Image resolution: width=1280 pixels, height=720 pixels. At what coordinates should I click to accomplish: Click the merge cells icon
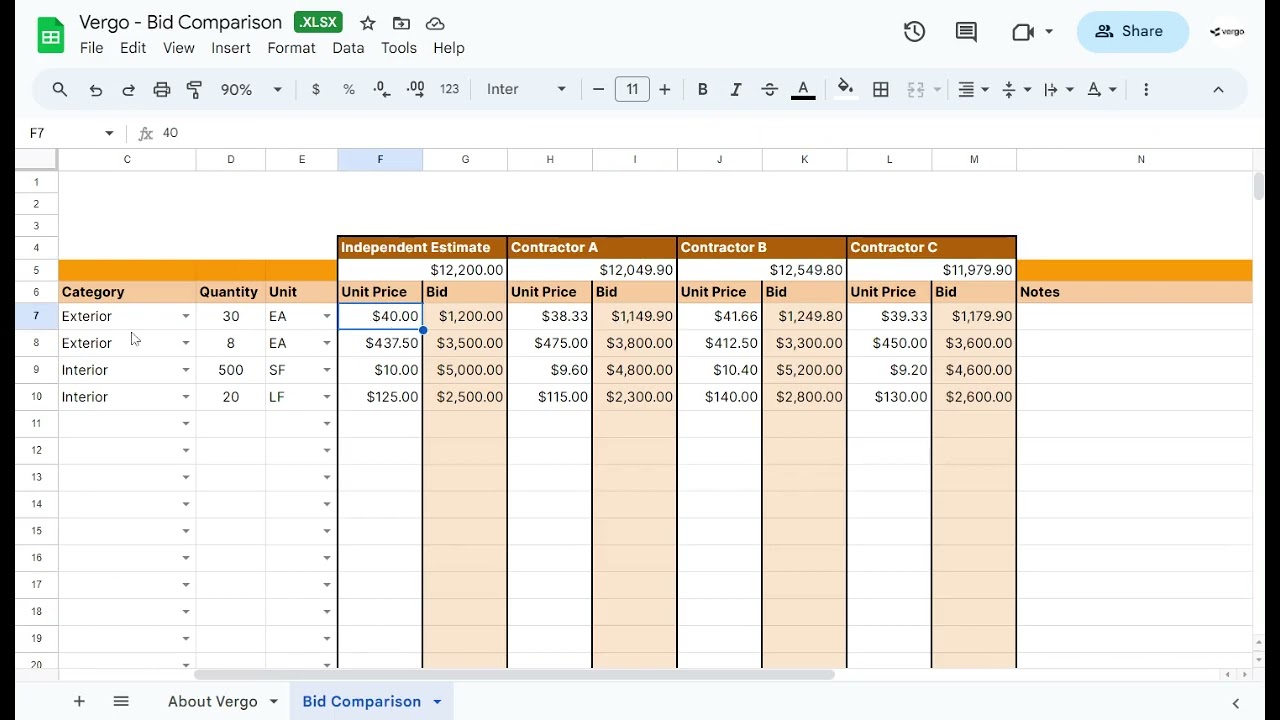(x=916, y=90)
